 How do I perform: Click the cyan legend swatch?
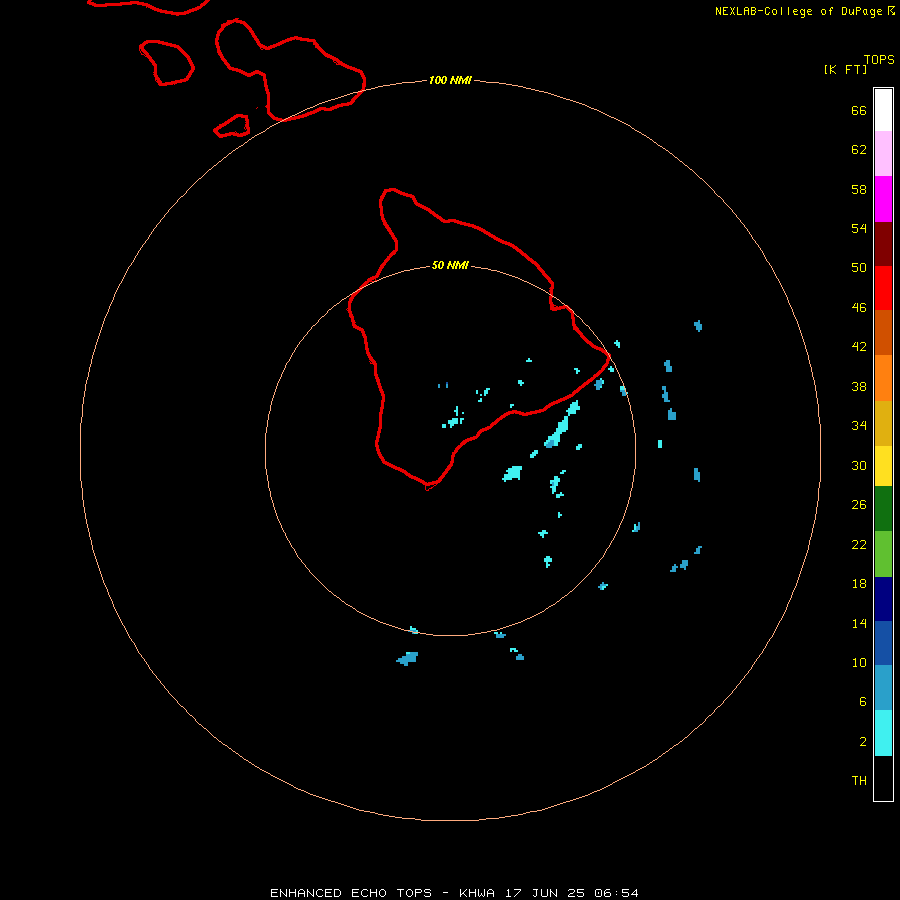pyautogui.click(x=883, y=733)
